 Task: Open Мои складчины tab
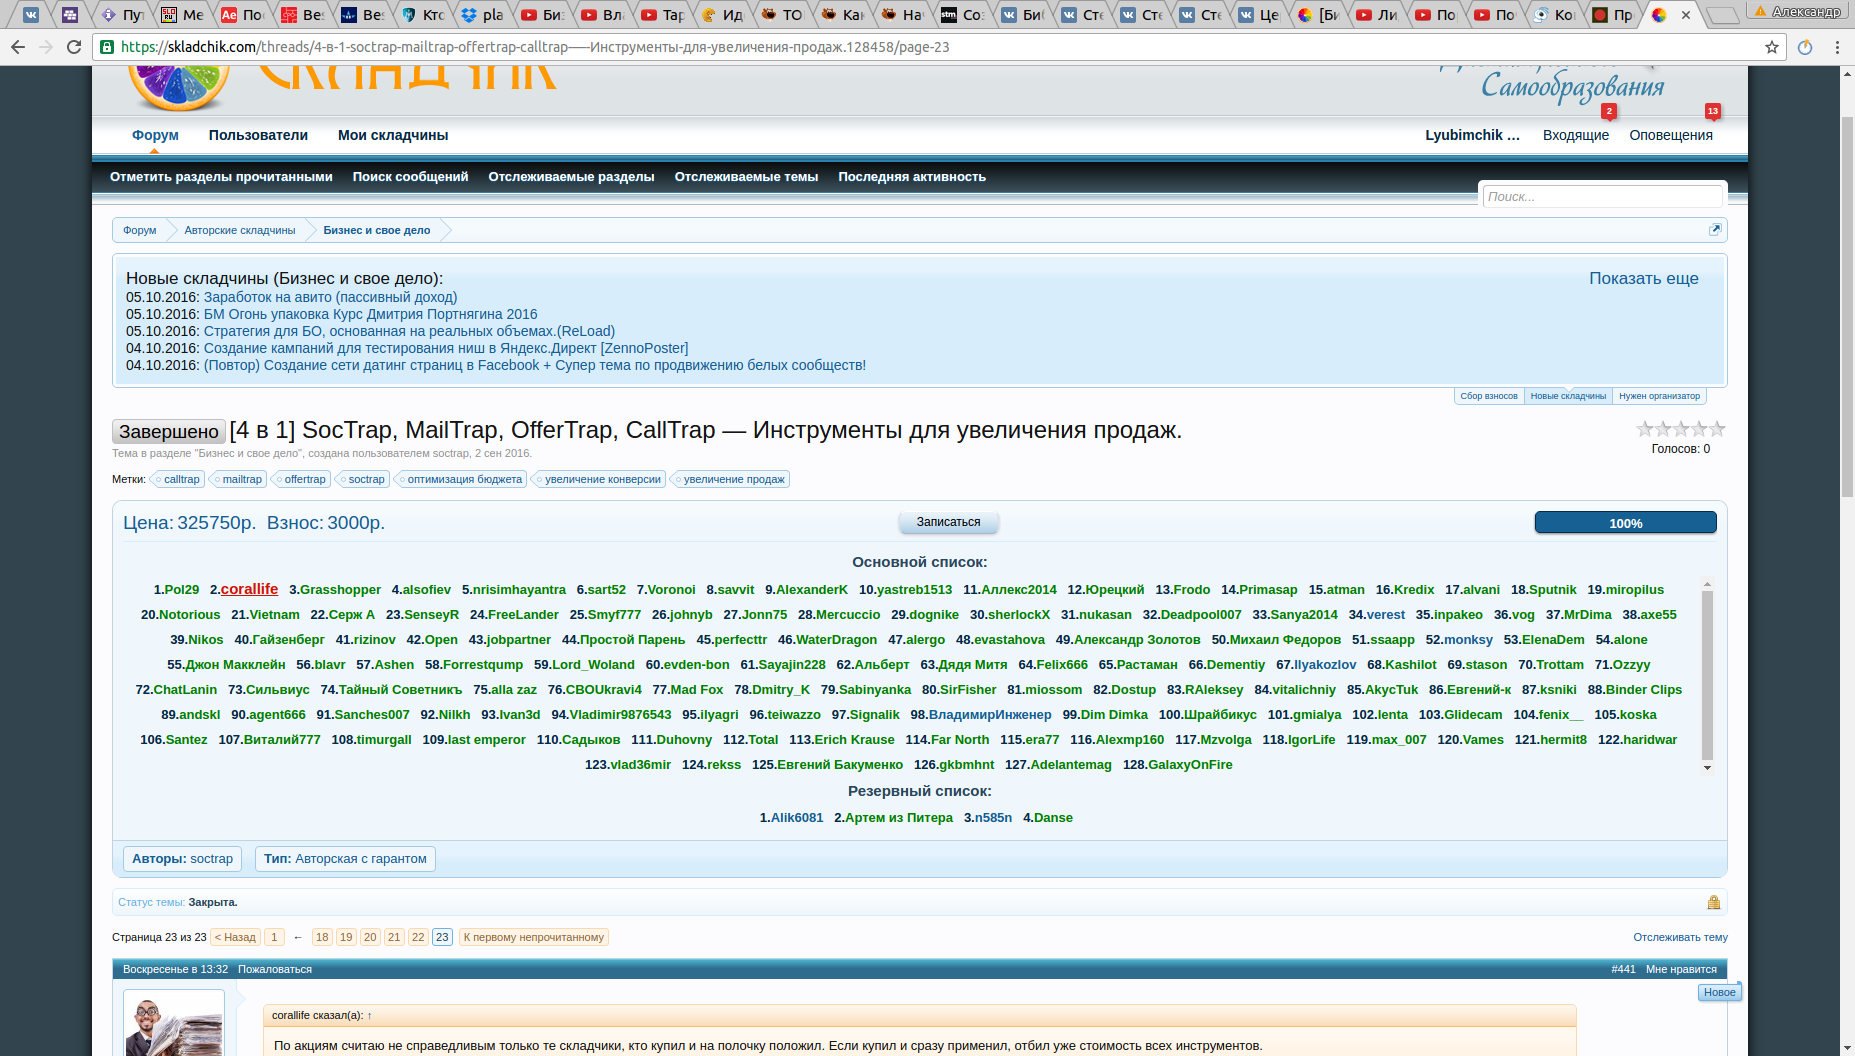[x=393, y=135]
